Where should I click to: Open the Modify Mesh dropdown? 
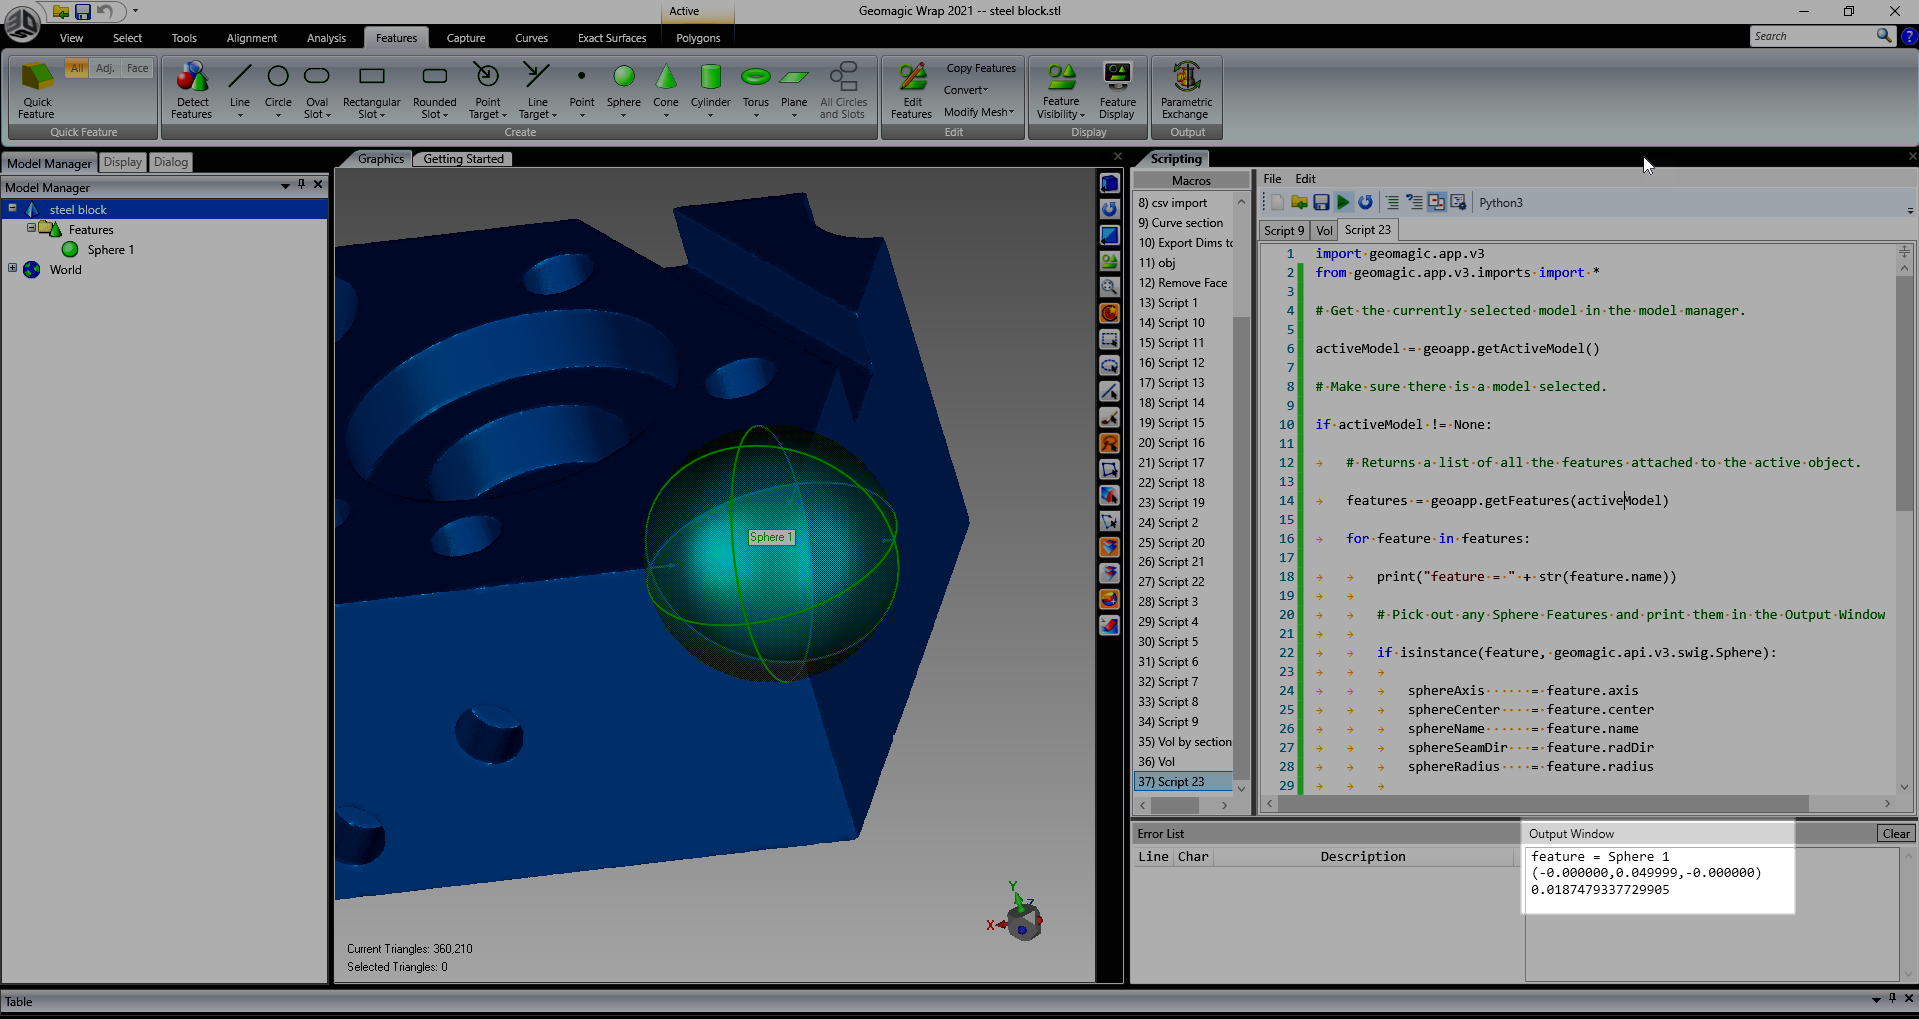tap(978, 112)
